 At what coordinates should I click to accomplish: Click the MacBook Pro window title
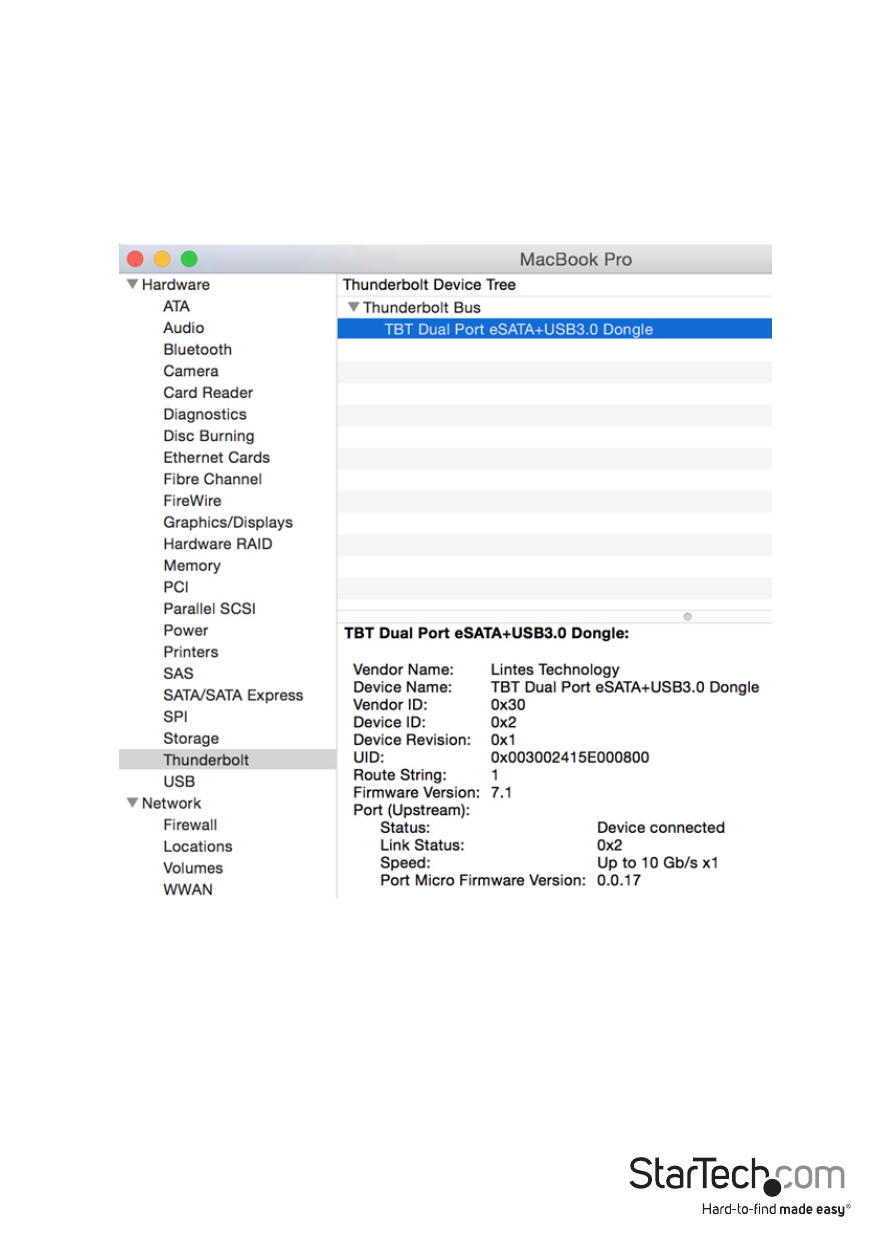[x=576, y=260]
